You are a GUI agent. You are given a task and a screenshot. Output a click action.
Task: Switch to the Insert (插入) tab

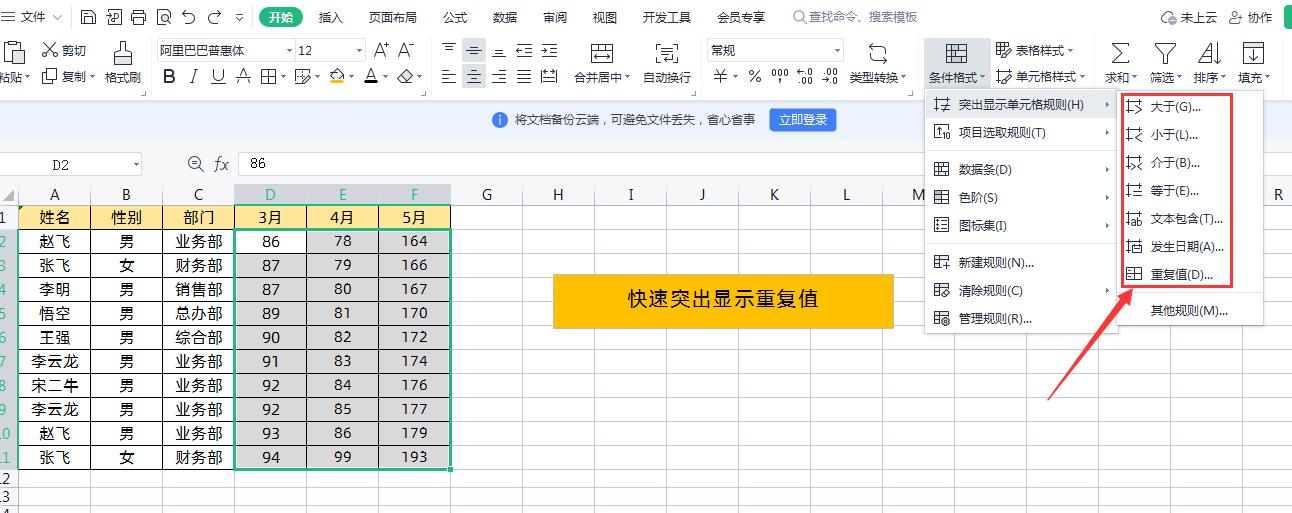click(x=330, y=17)
